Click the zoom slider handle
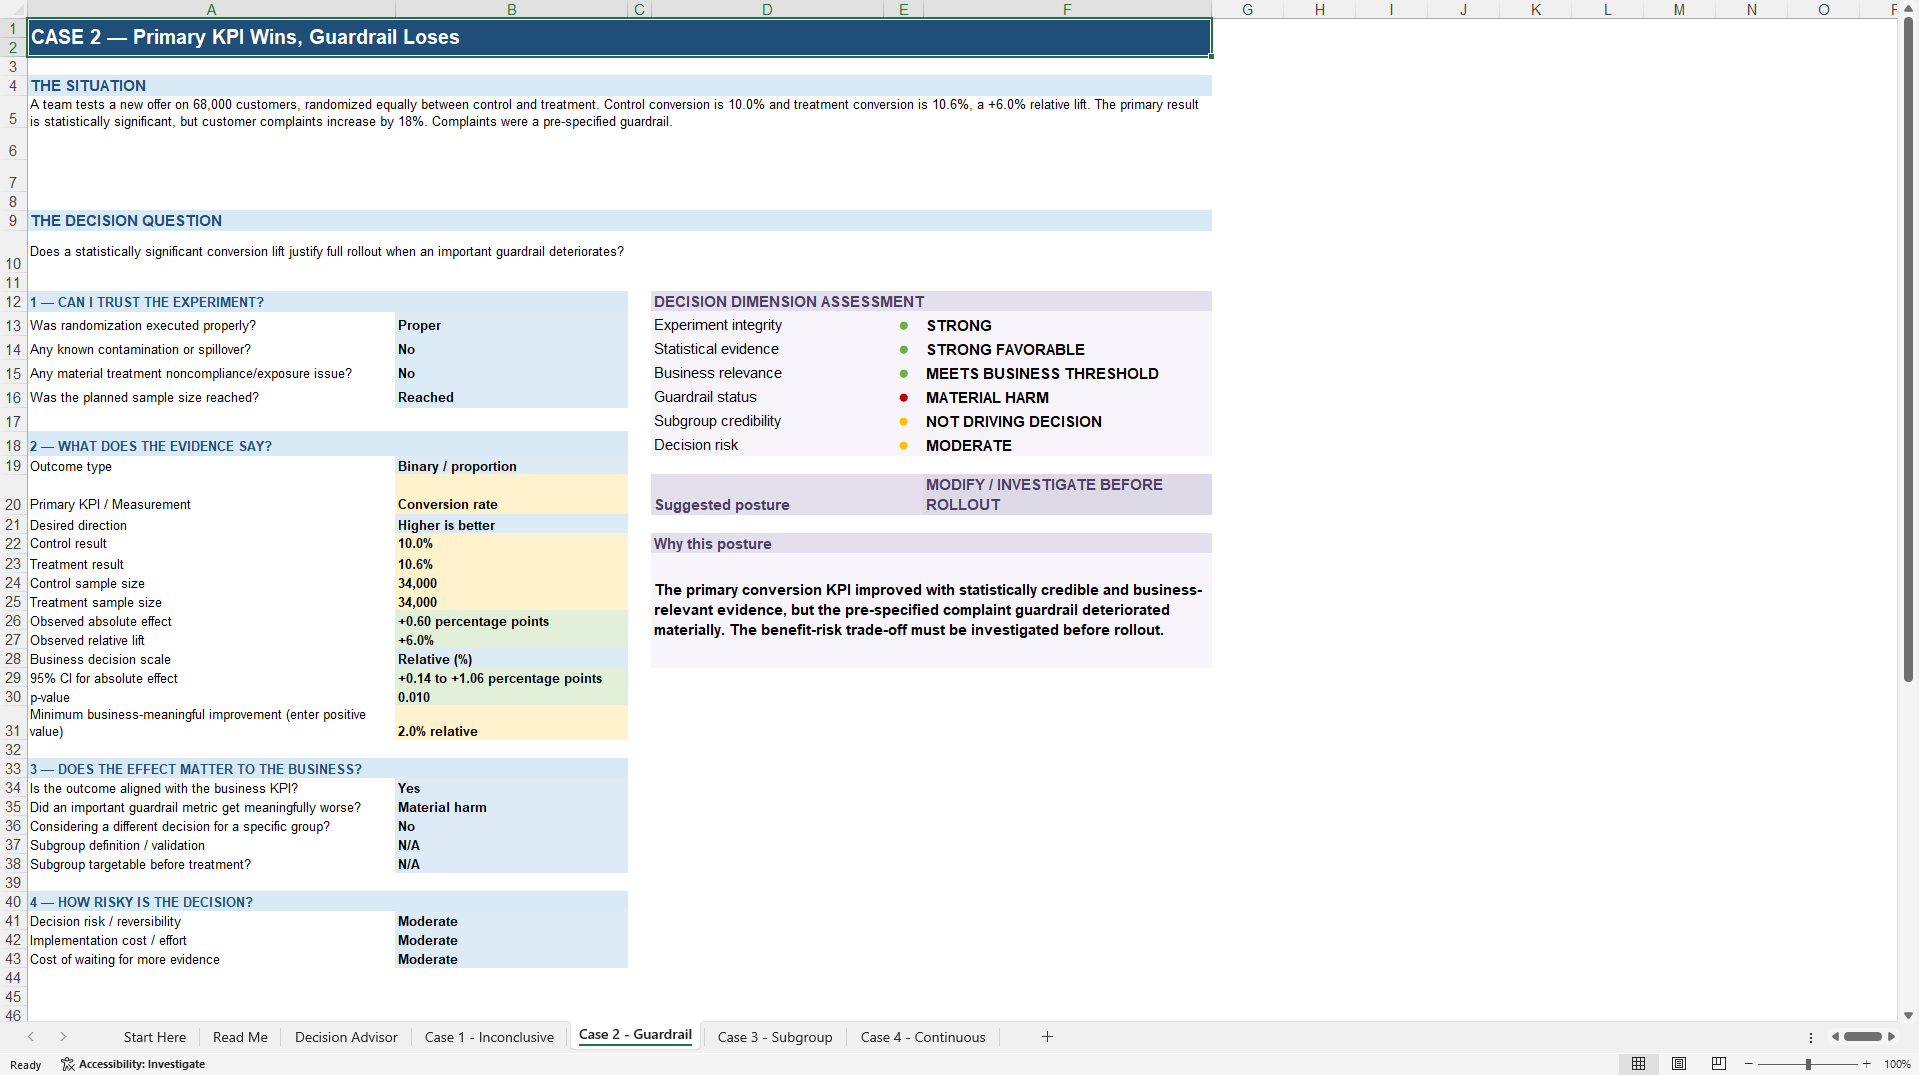Screen dimensions: 1919x1075 [1808, 1064]
